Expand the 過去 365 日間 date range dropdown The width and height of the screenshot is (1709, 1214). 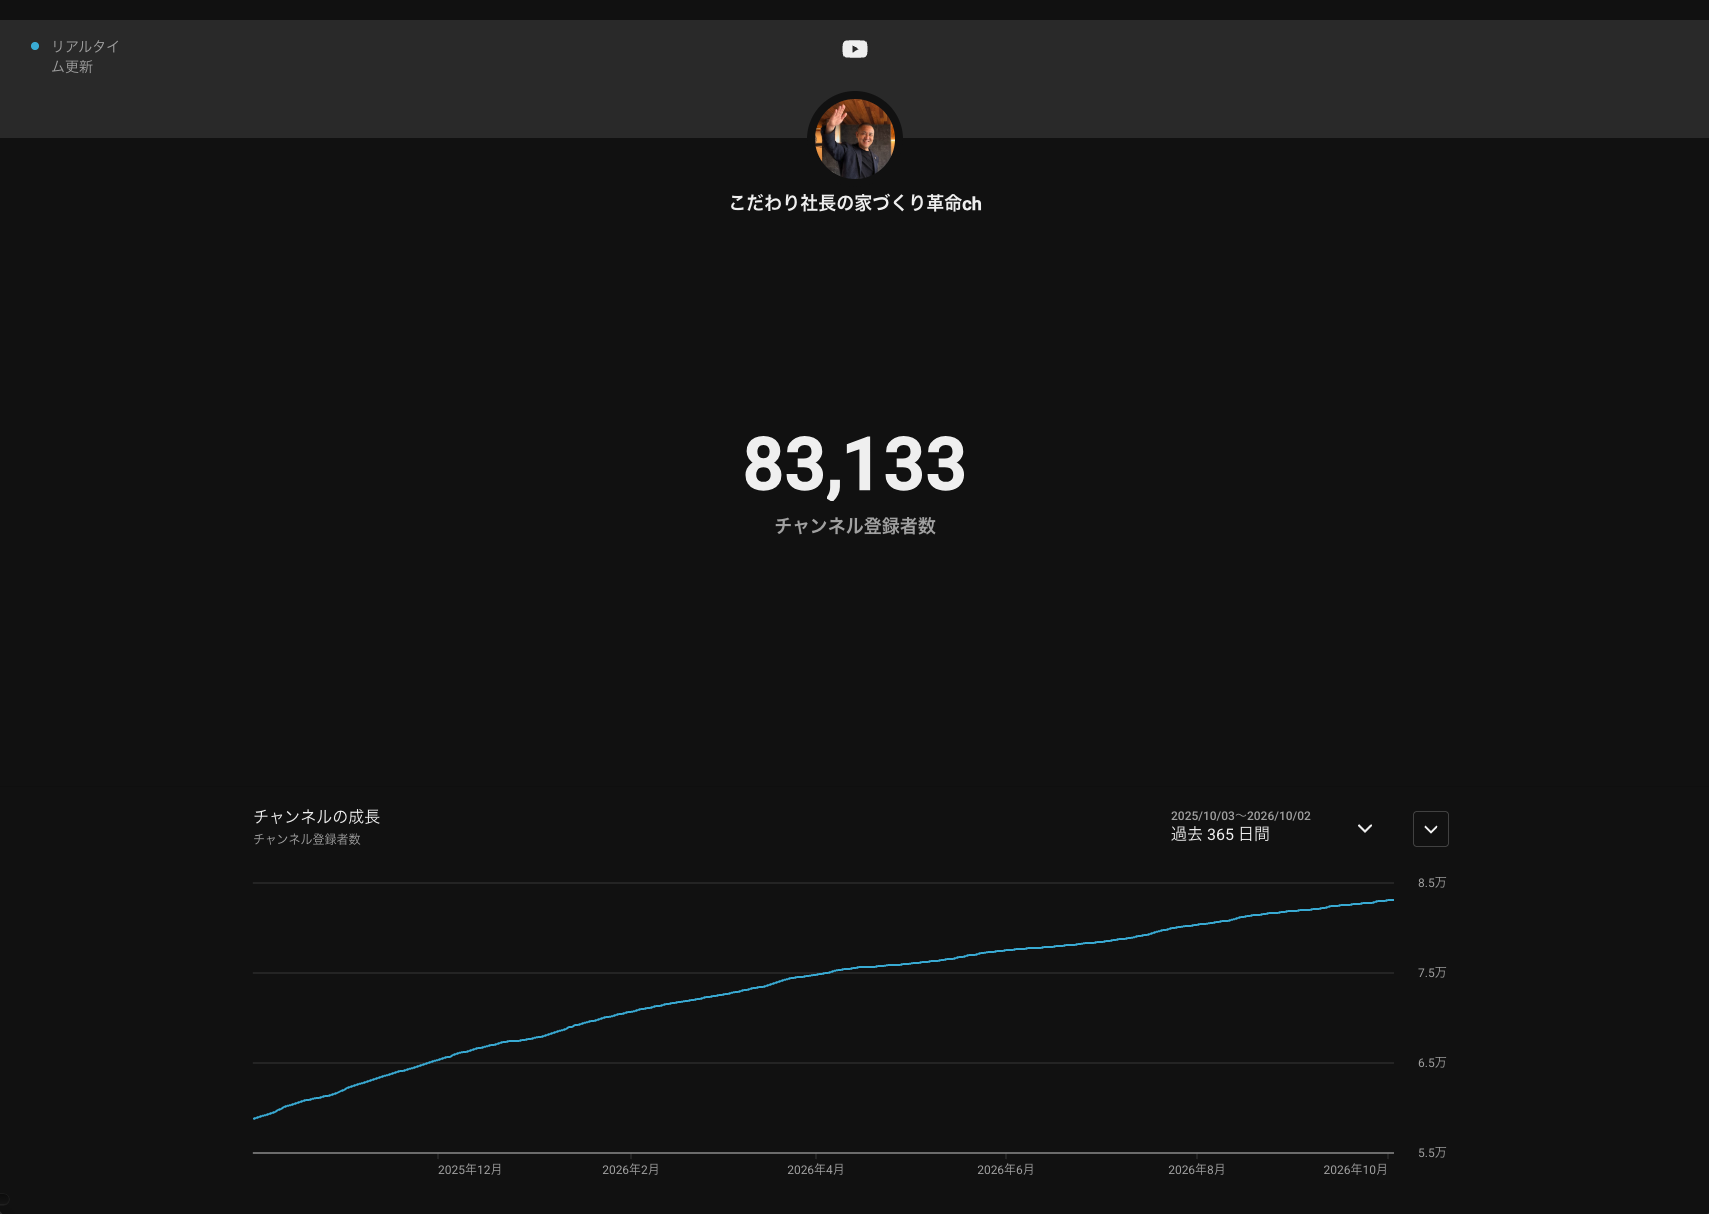click(1365, 828)
